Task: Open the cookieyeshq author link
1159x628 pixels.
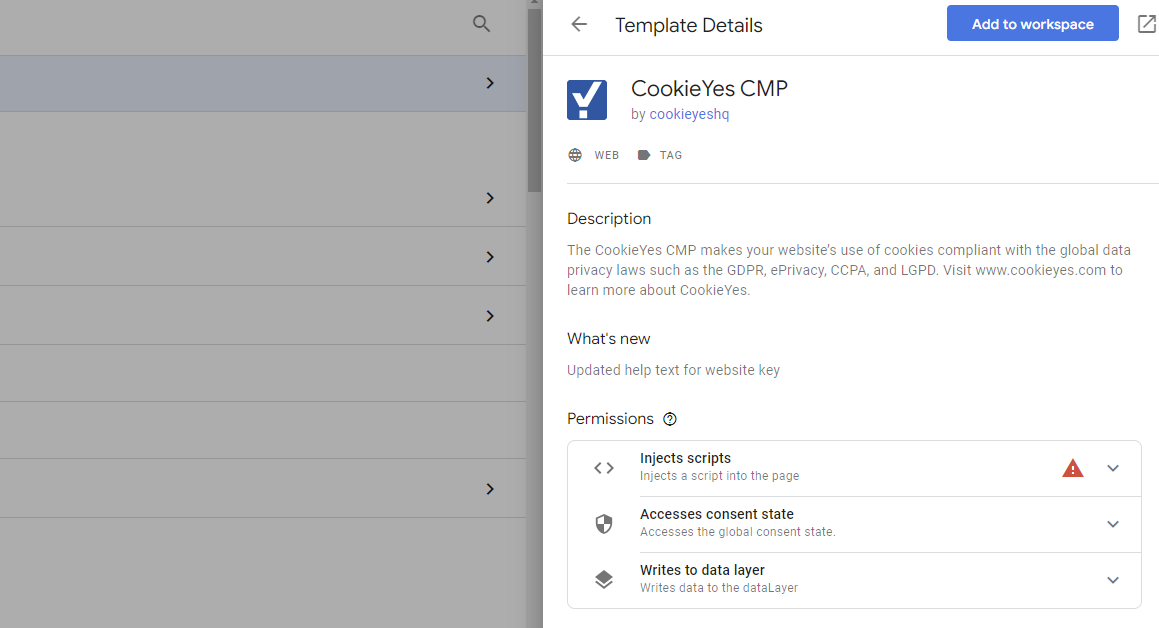Action: point(689,115)
